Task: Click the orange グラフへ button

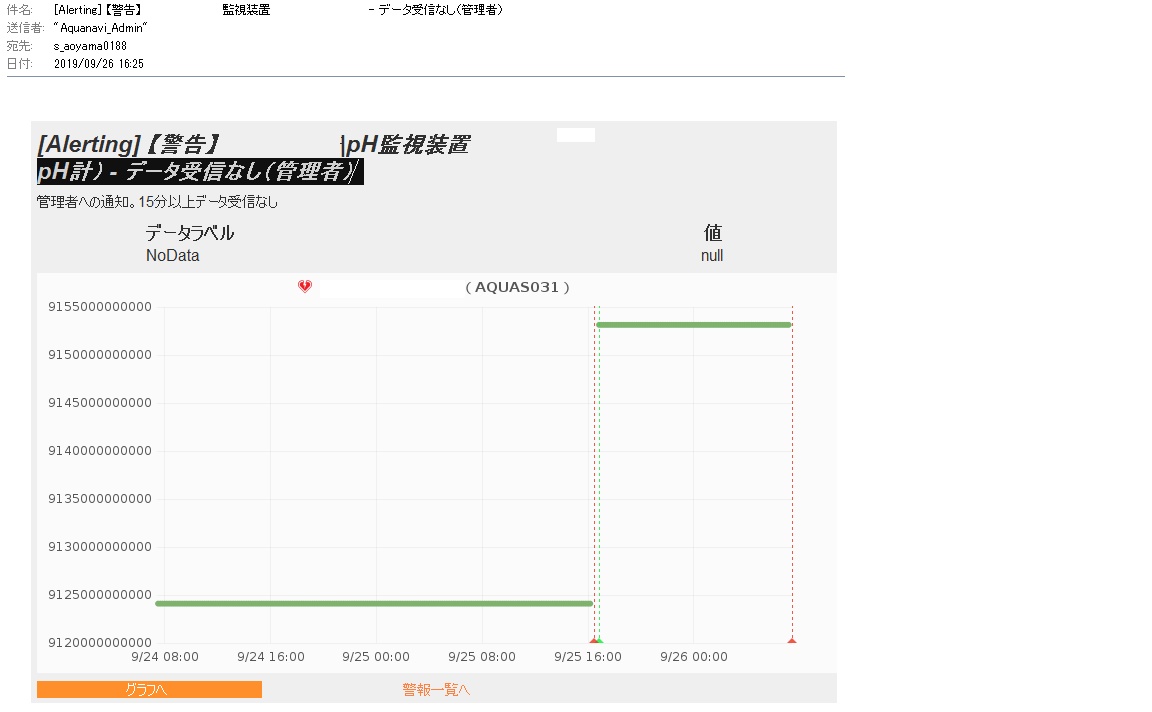Action: coord(149,689)
